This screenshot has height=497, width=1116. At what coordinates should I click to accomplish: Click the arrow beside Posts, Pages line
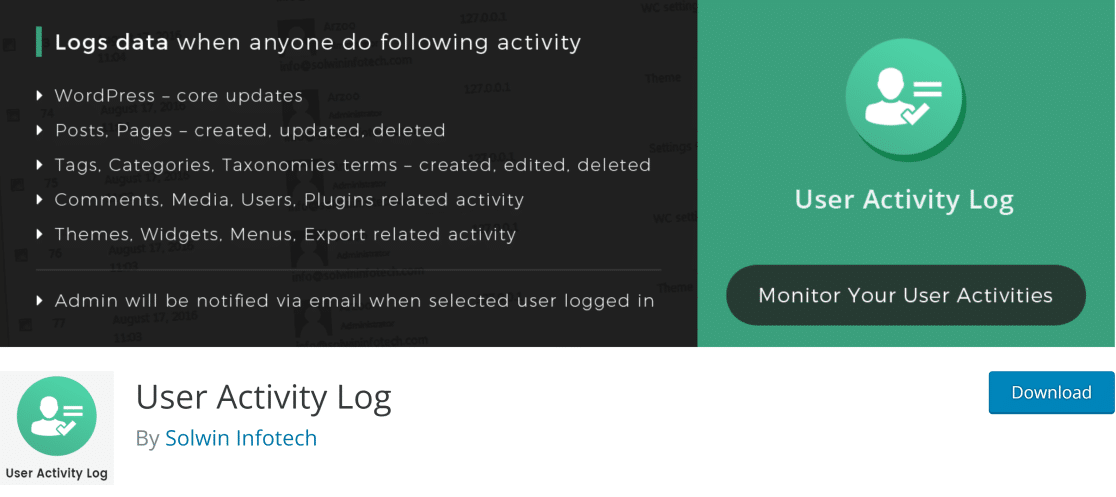pos(40,130)
